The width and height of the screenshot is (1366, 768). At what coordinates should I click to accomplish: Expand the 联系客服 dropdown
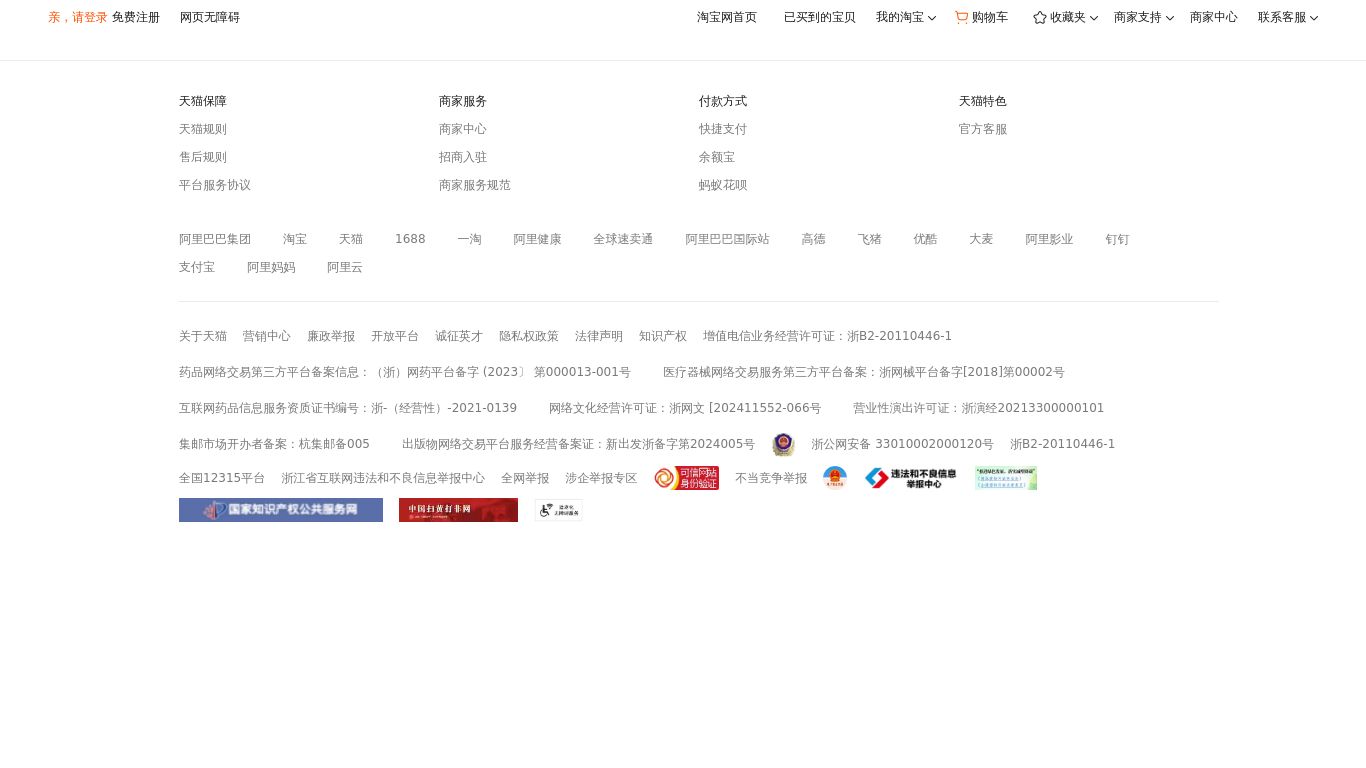1288,17
